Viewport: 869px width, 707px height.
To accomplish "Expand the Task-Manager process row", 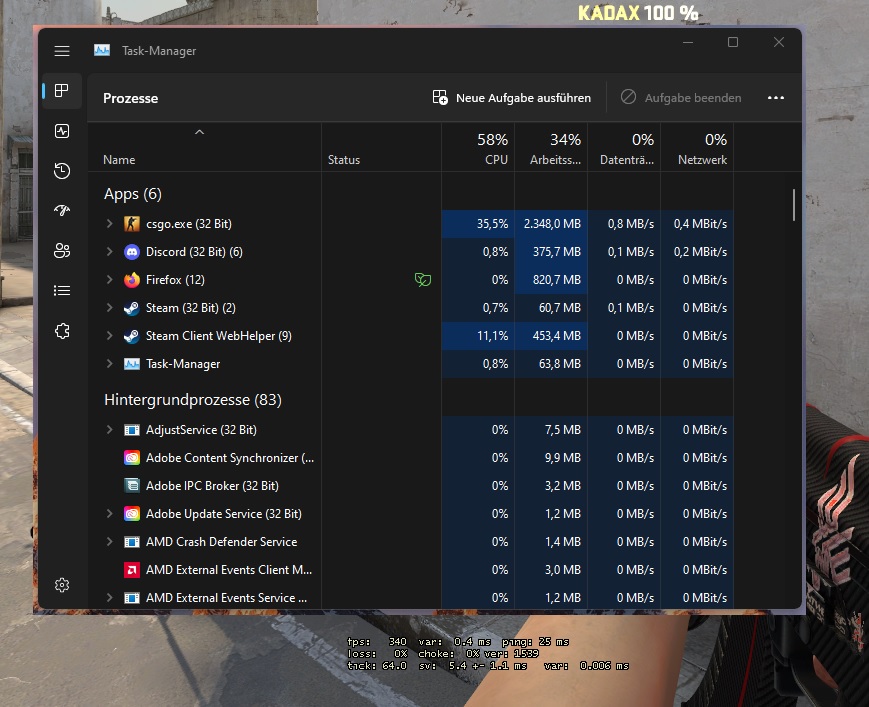I will 110,364.
